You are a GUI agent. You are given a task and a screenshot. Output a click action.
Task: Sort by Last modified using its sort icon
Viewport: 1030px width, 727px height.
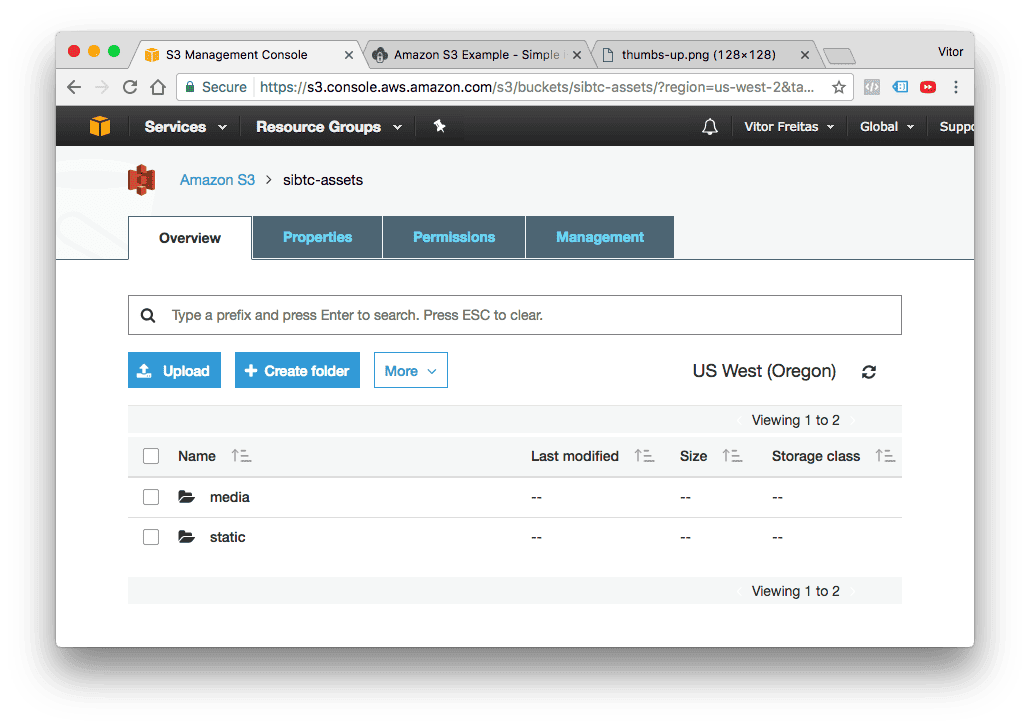(644, 456)
